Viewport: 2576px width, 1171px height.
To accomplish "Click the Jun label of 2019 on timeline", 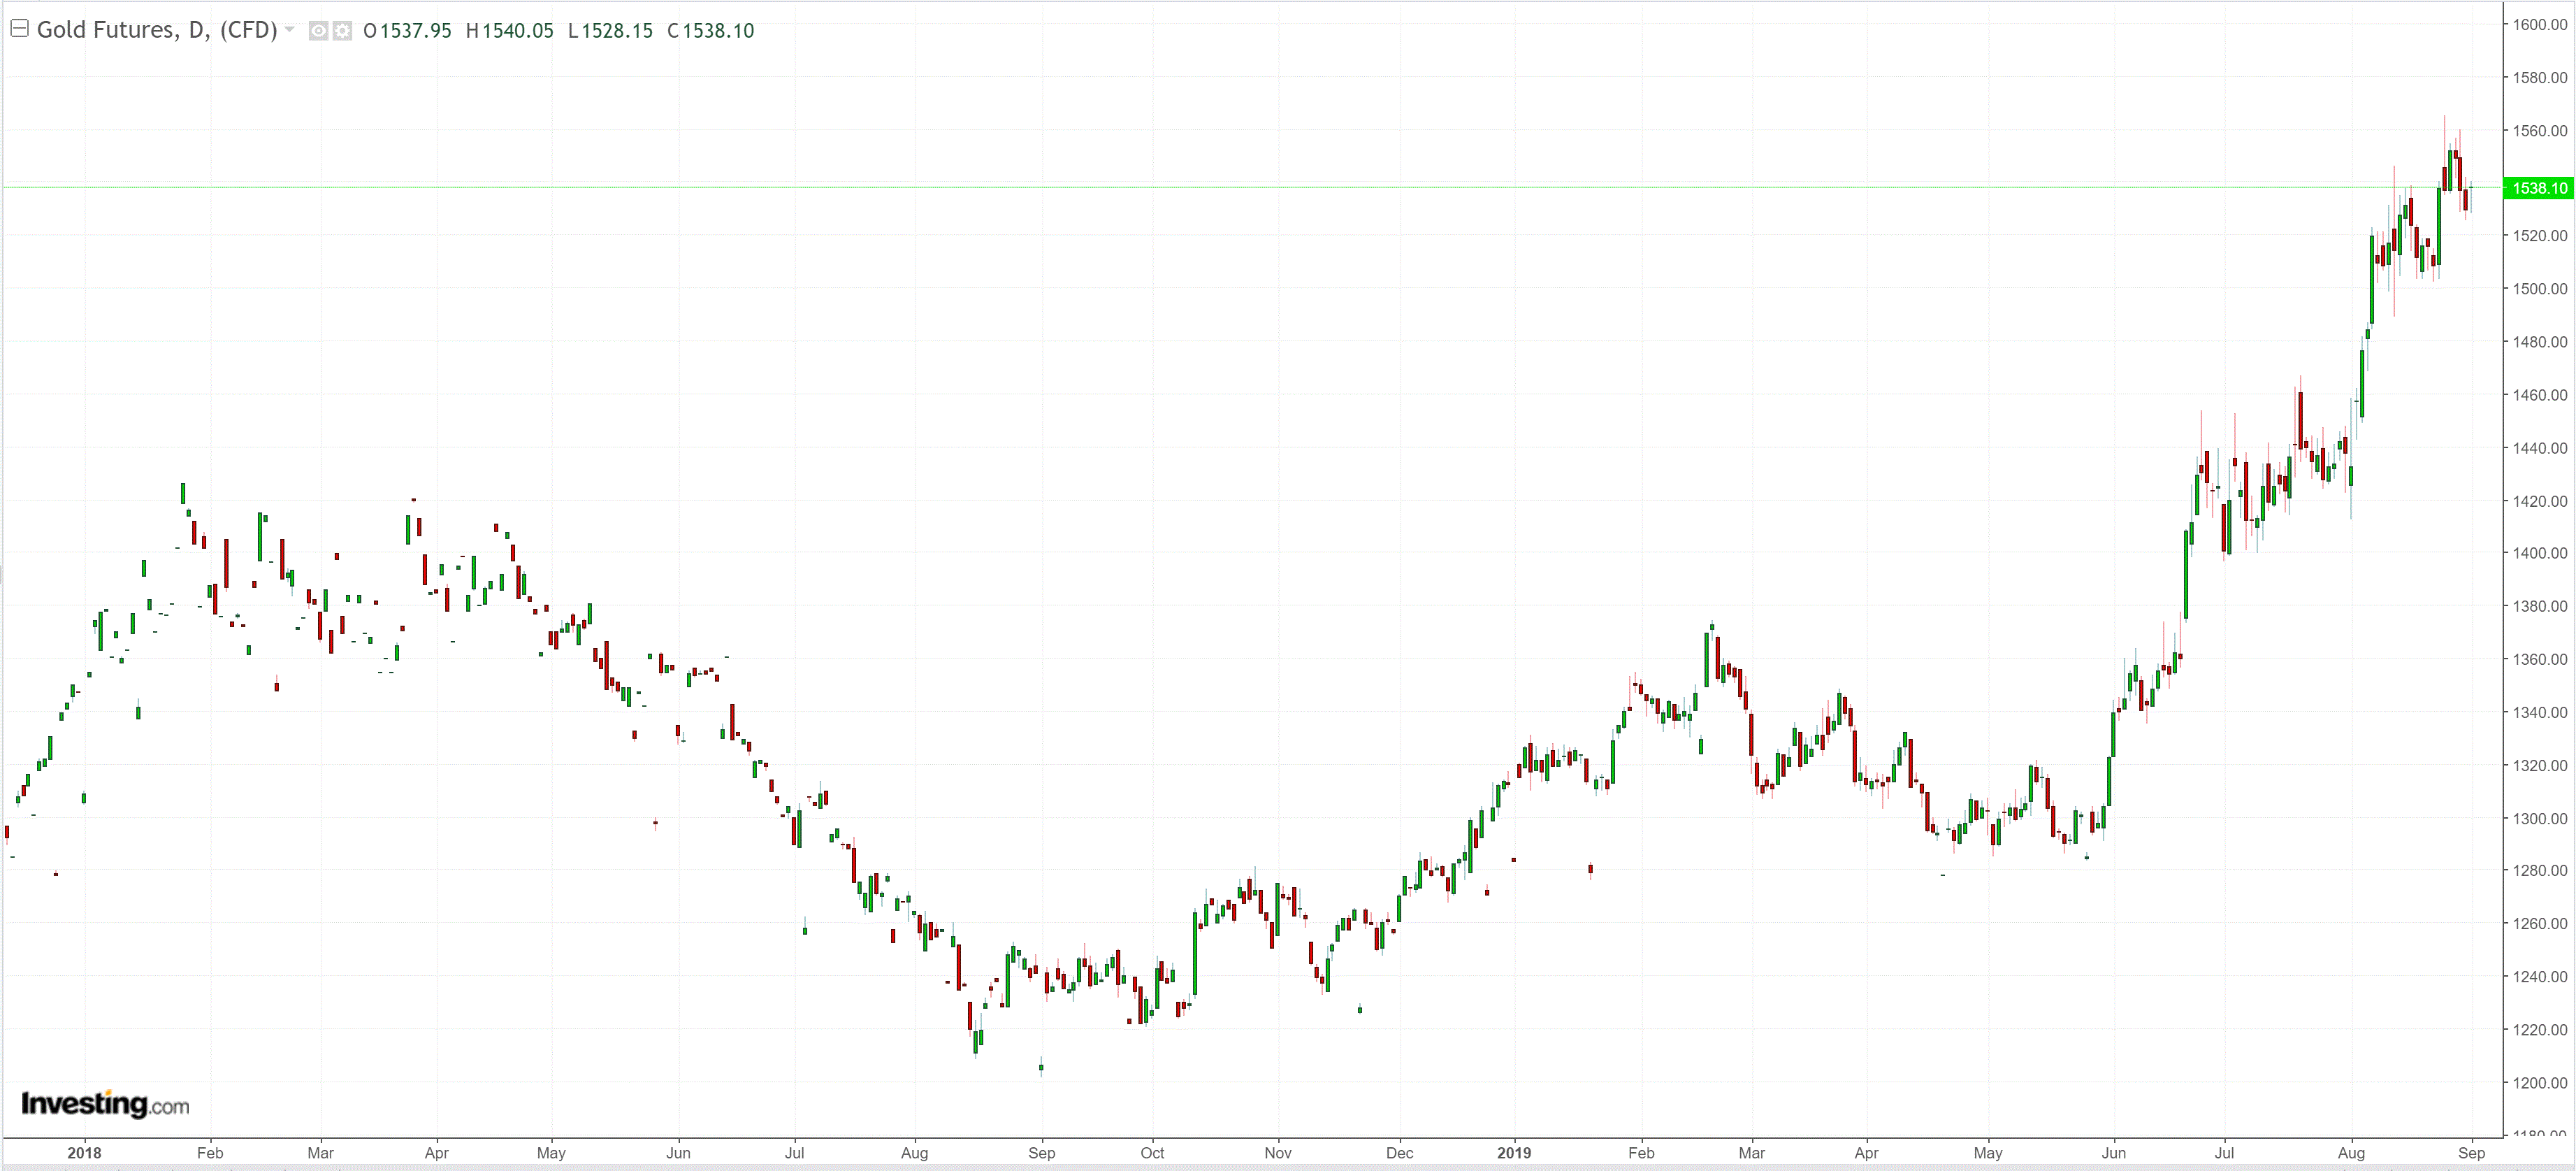I will point(2113,1153).
